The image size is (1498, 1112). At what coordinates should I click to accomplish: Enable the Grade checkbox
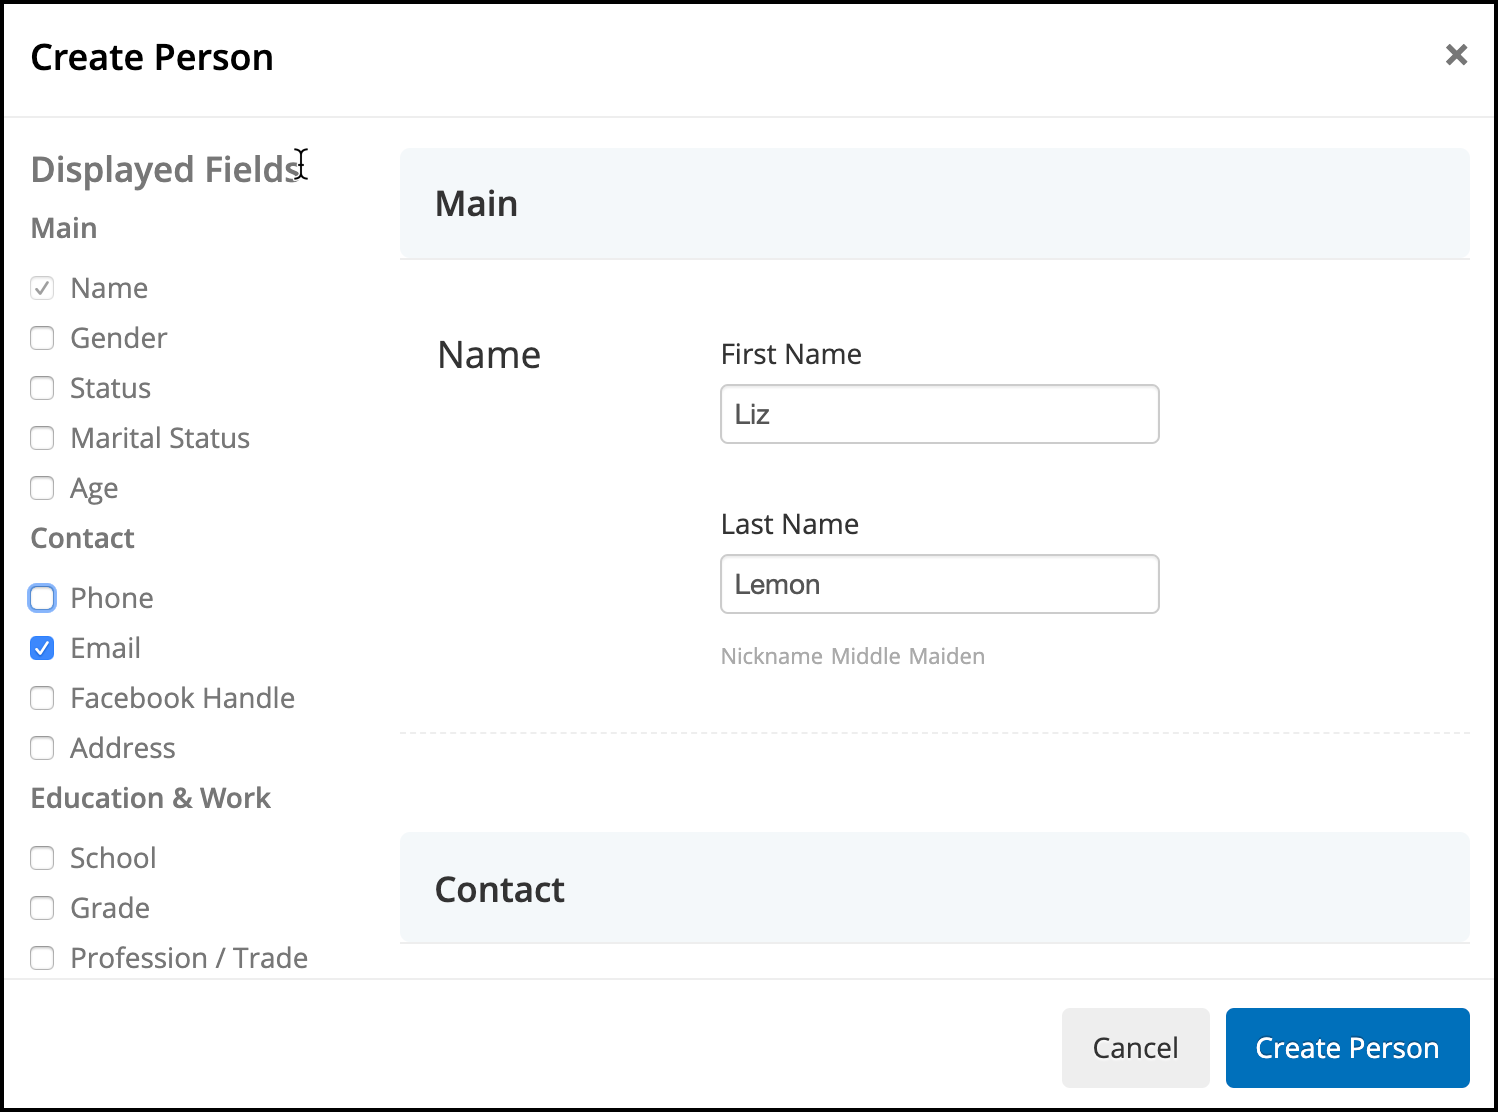42,908
